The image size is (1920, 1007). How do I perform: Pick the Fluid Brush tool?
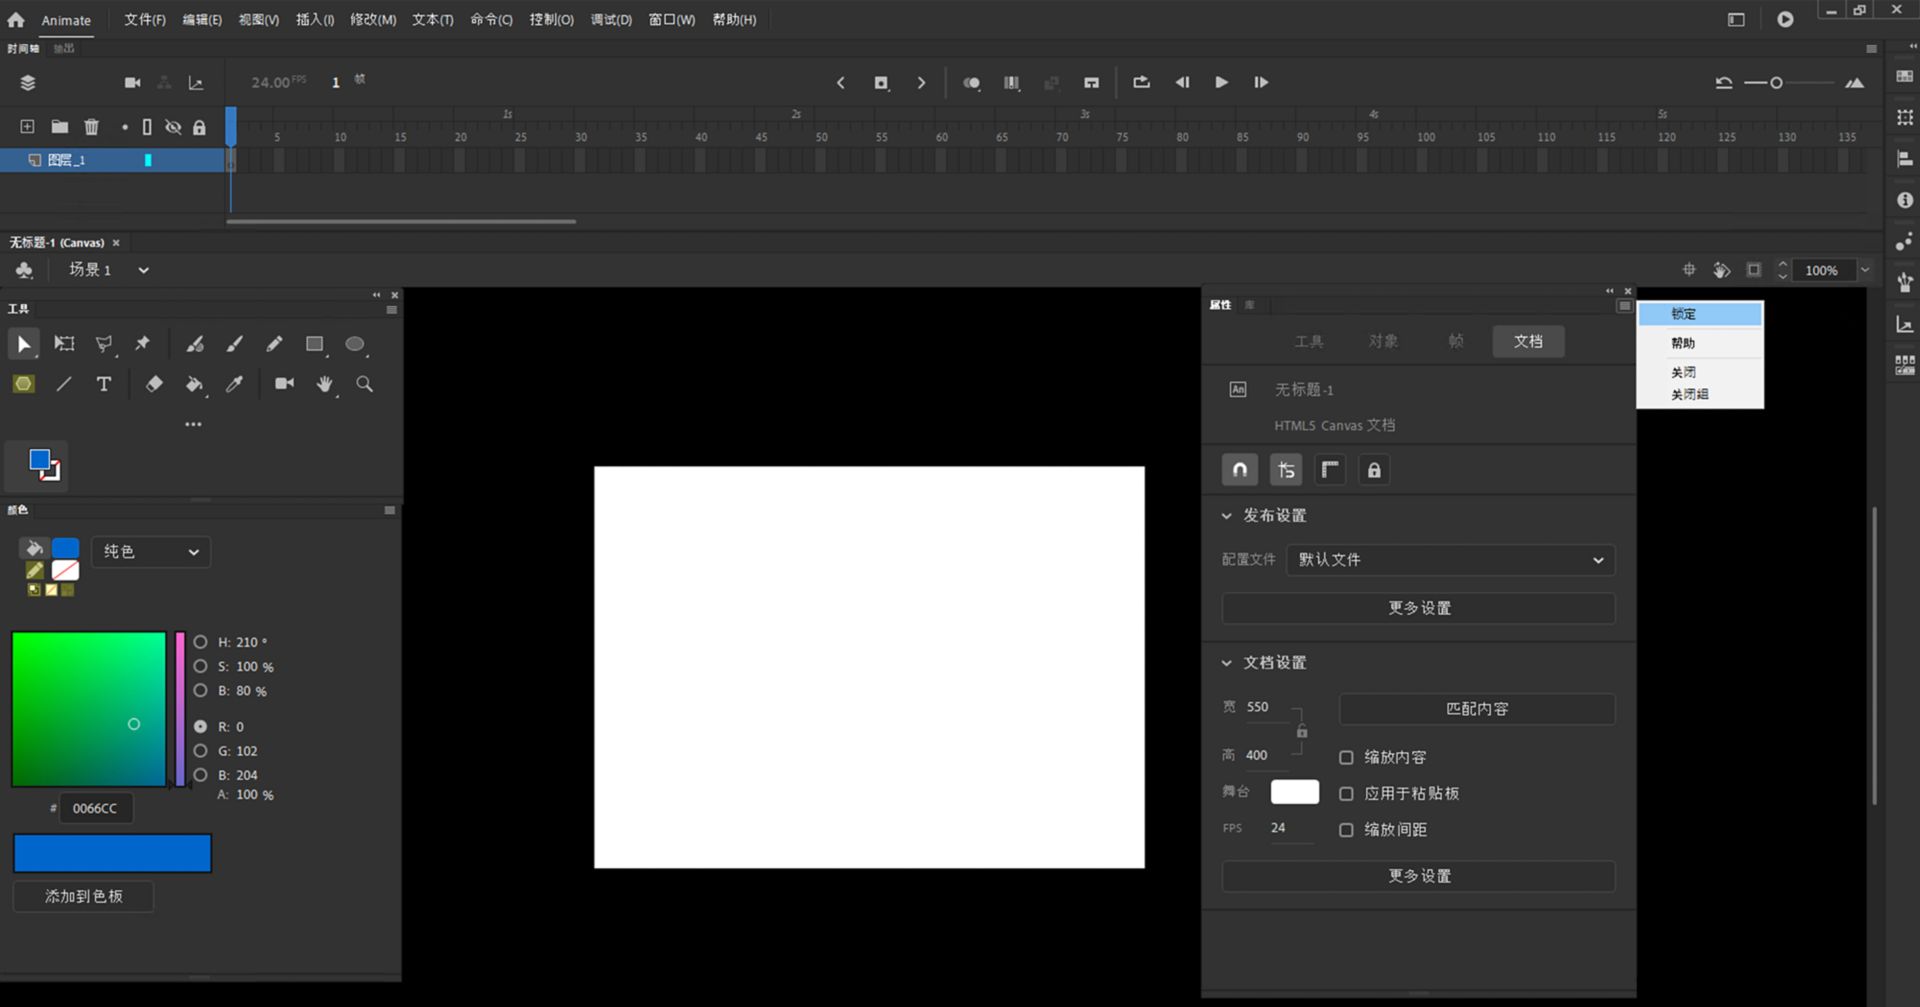click(x=195, y=344)
